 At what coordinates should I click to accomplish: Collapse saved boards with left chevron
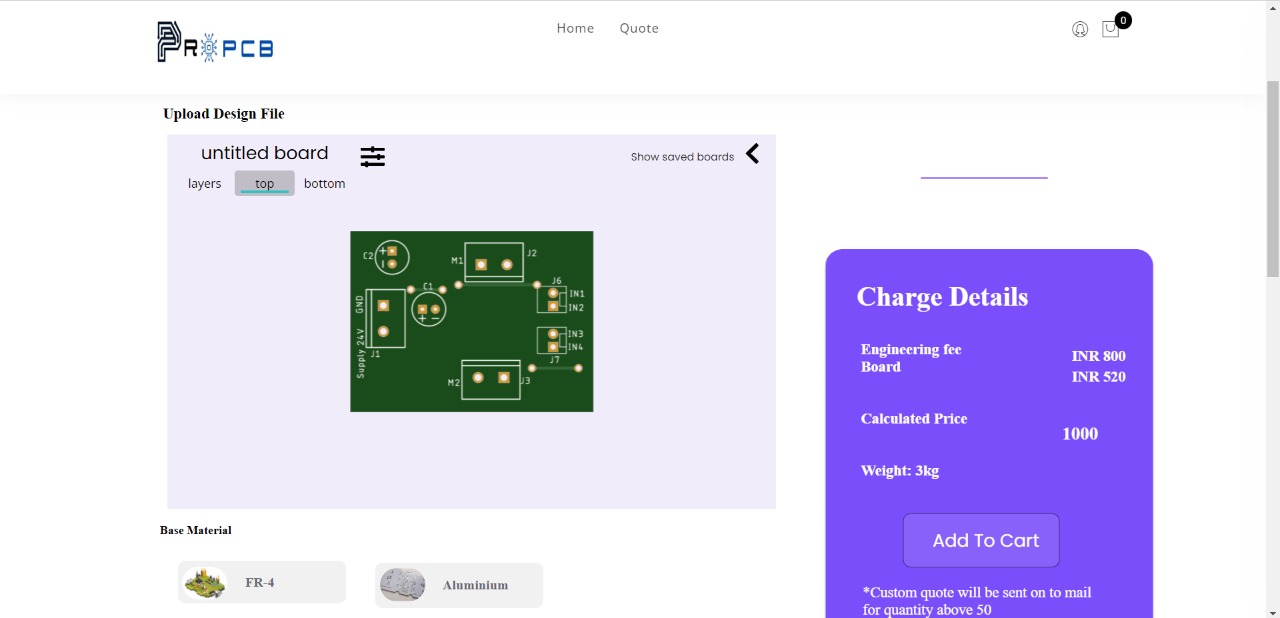[752, 153]
